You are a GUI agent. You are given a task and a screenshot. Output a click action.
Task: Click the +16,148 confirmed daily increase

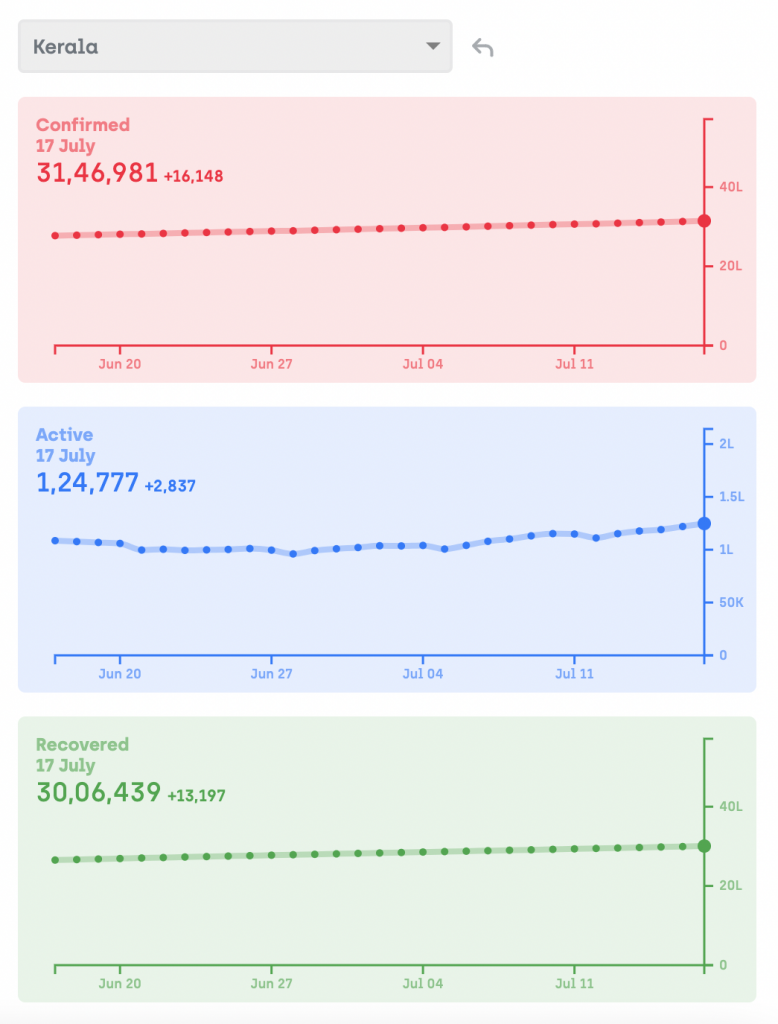[194, 176]
